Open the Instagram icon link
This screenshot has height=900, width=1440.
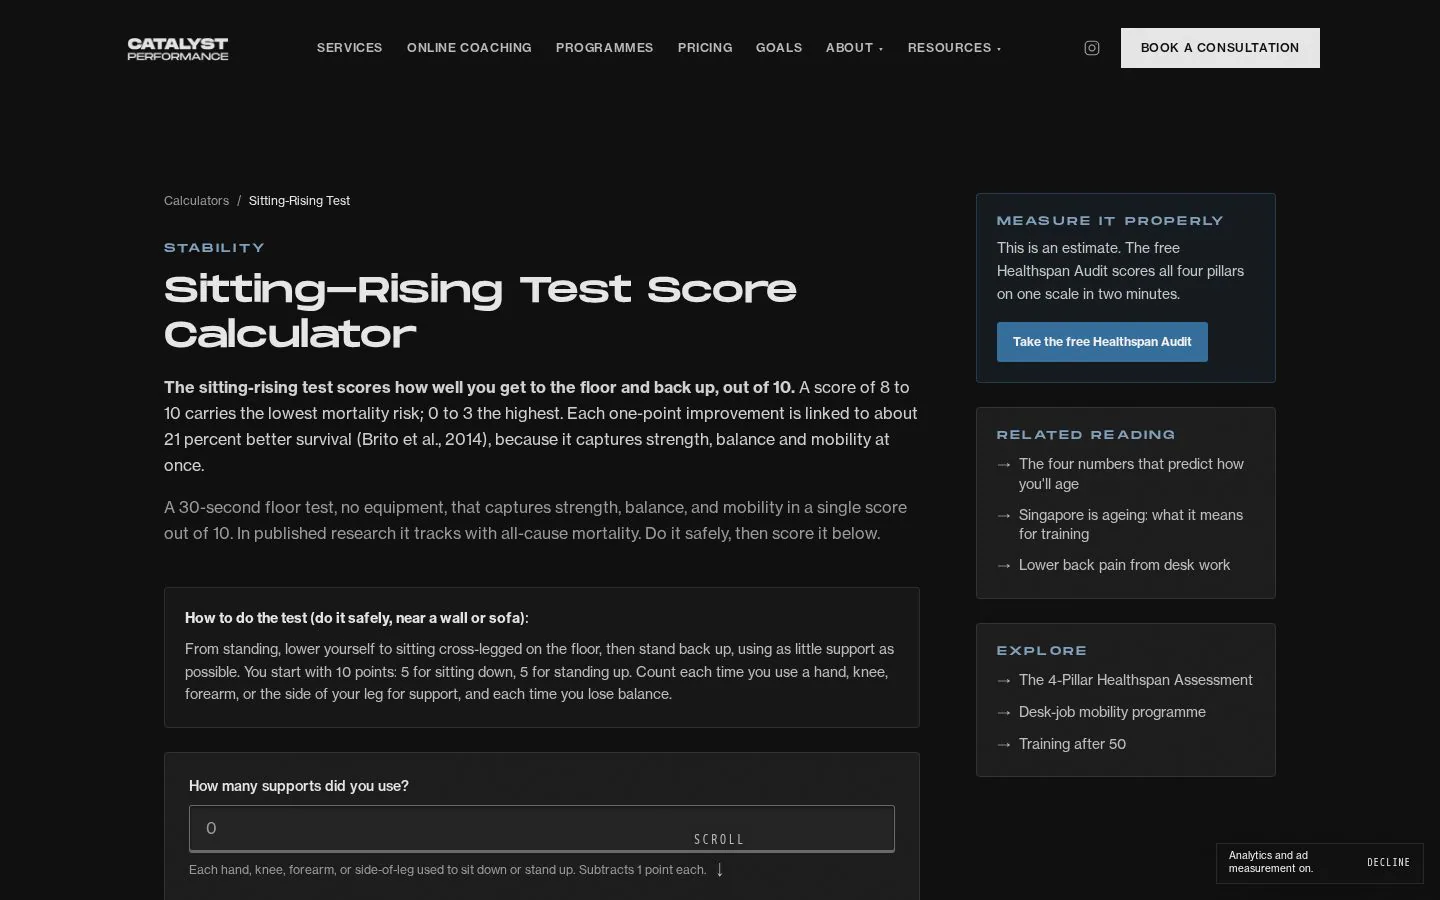(x=1092, y=48)
